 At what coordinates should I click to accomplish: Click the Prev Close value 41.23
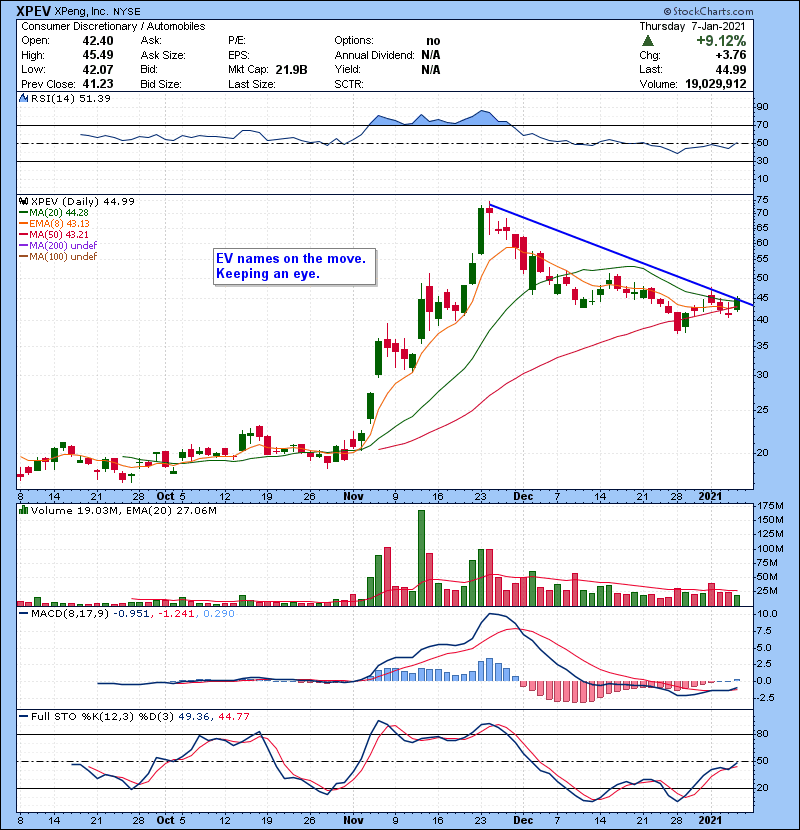pos(98,84)
